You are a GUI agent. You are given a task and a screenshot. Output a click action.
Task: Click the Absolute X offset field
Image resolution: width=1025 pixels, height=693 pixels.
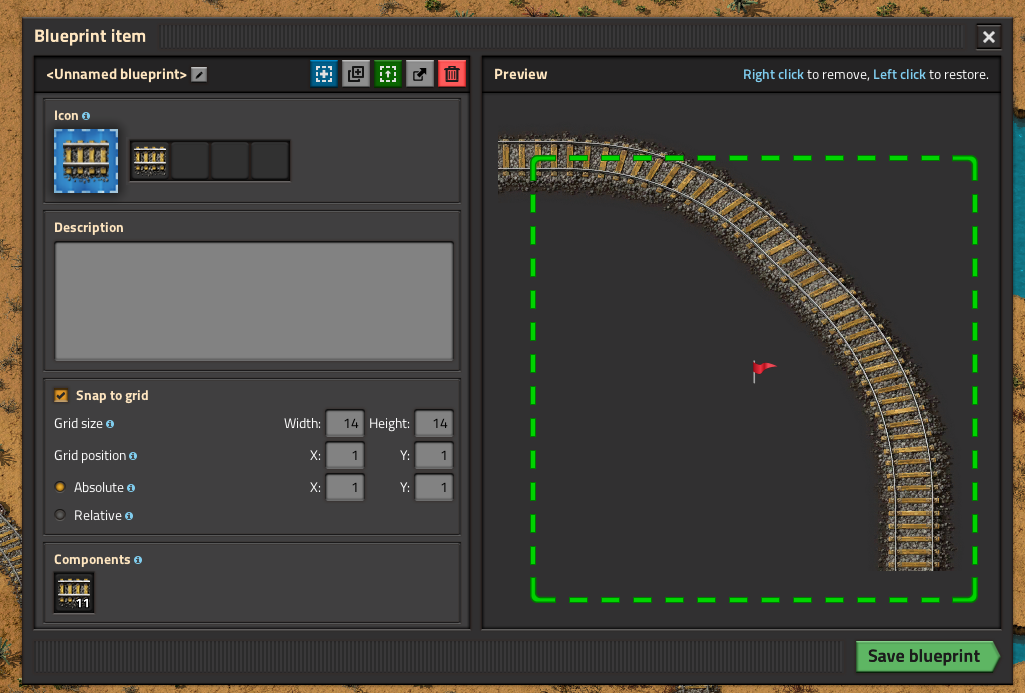[344, 487]
